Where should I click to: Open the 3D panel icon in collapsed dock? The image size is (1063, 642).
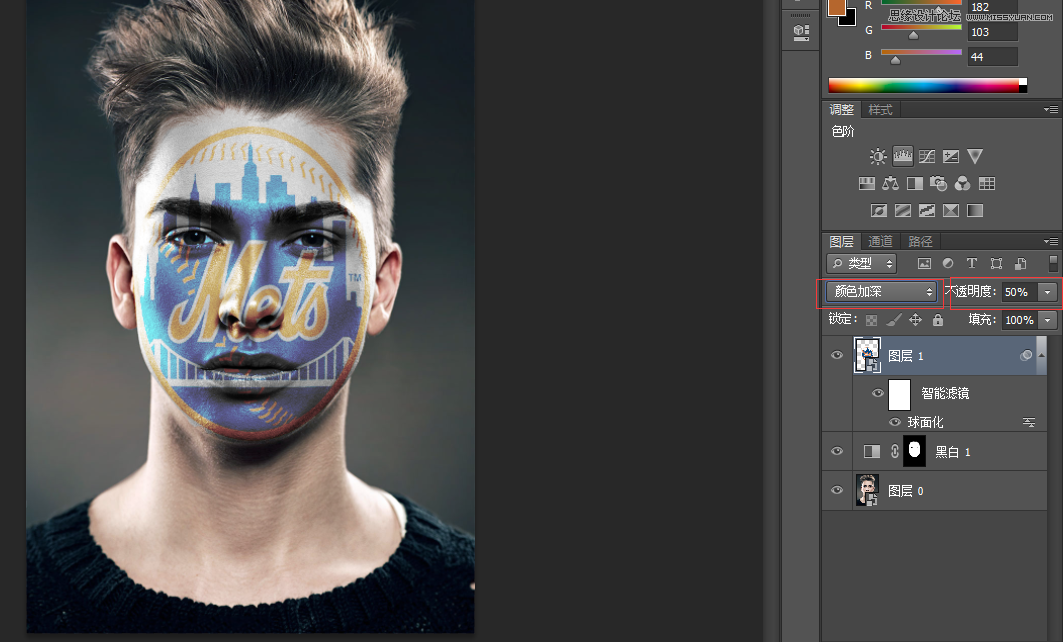click(x=801, y=32)
